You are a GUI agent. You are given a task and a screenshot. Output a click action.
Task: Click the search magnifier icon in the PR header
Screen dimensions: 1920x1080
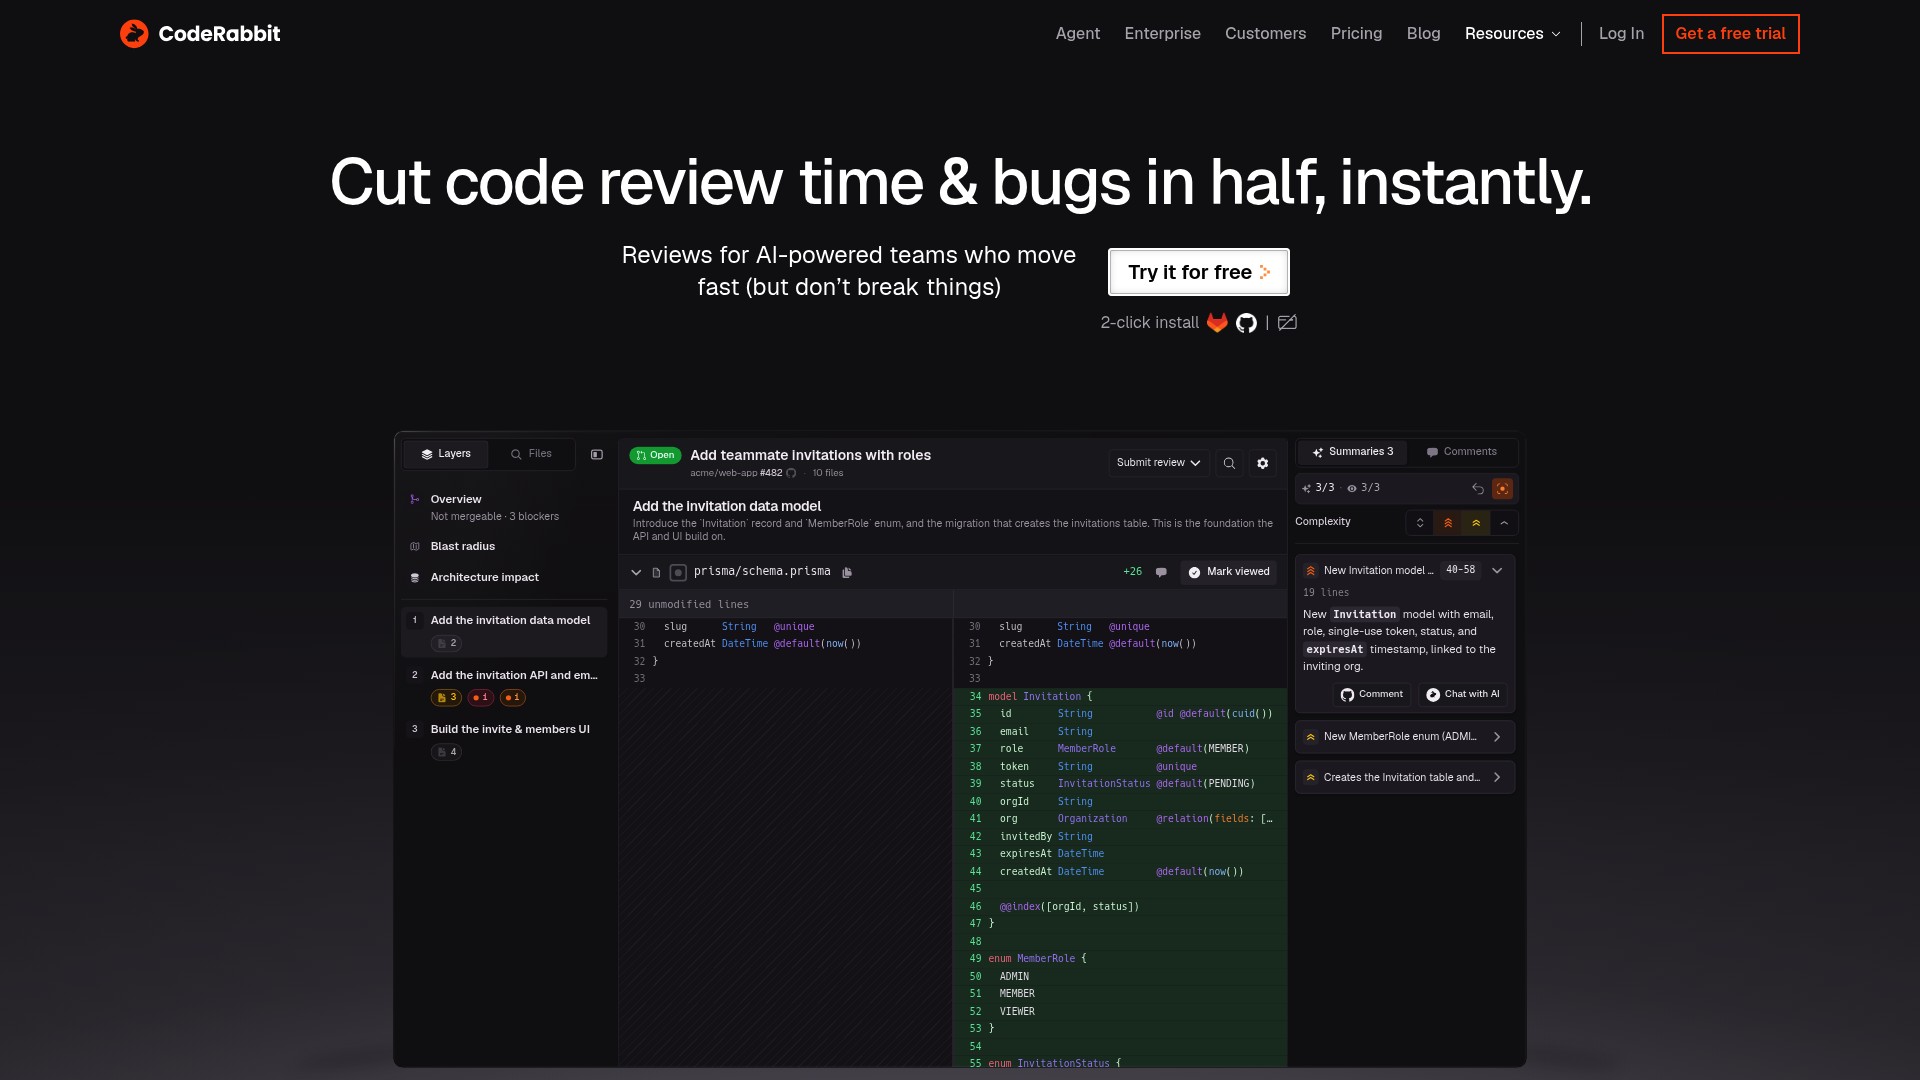click(x=1229, y=463)
